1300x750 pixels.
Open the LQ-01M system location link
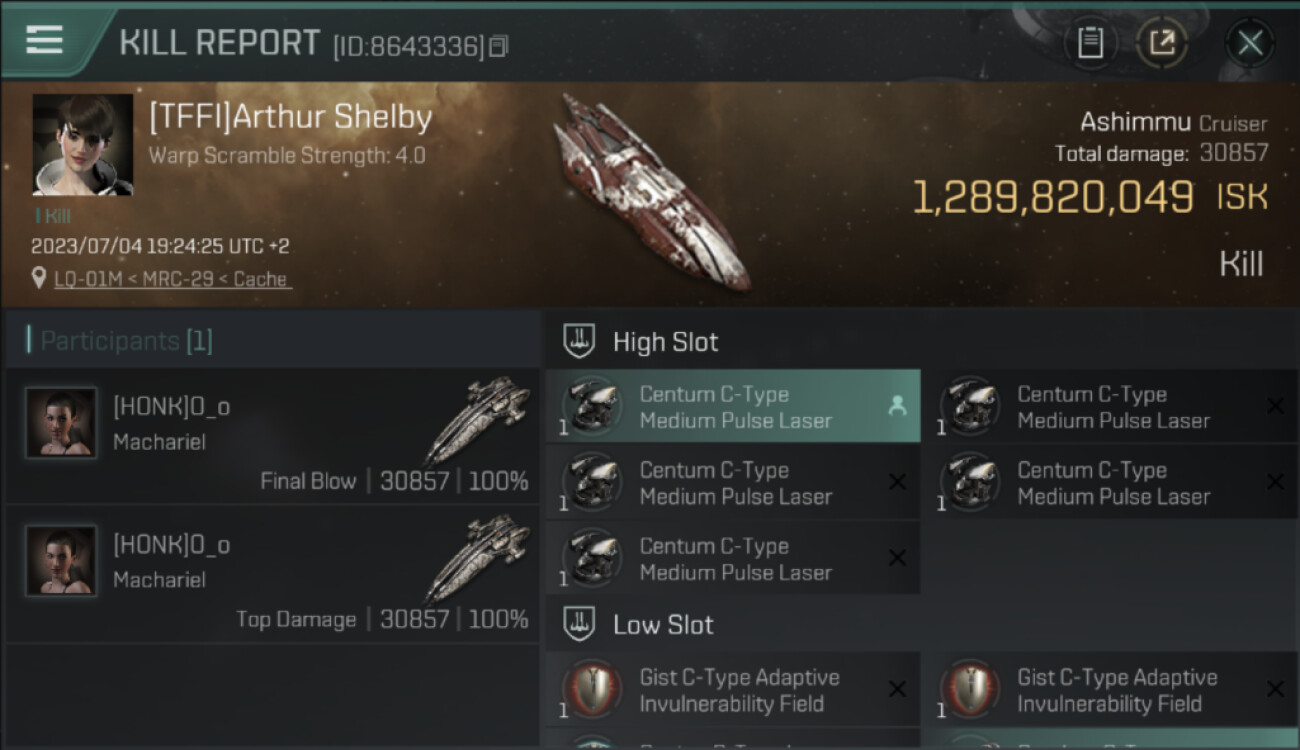point(172,280)
